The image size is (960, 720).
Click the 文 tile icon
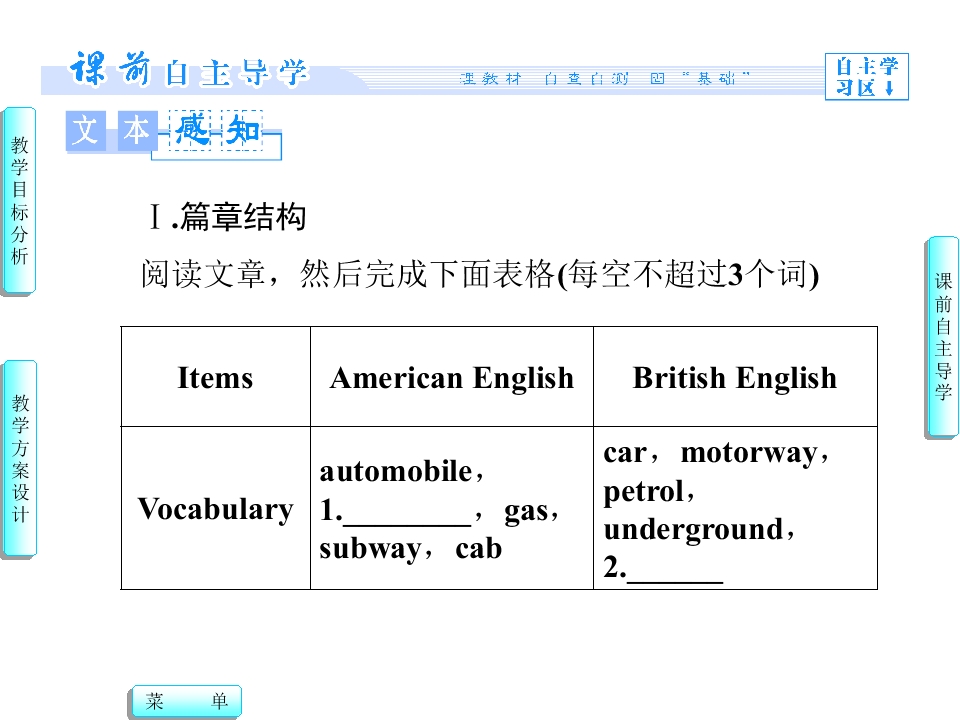(x=86, y=130)
